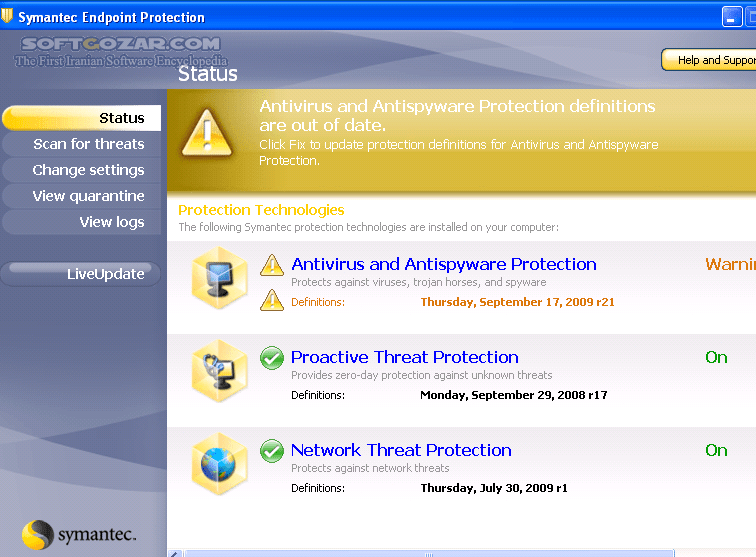Click the Antivirus Warning status text
The image size is (756, 557).
coord(730,264)
